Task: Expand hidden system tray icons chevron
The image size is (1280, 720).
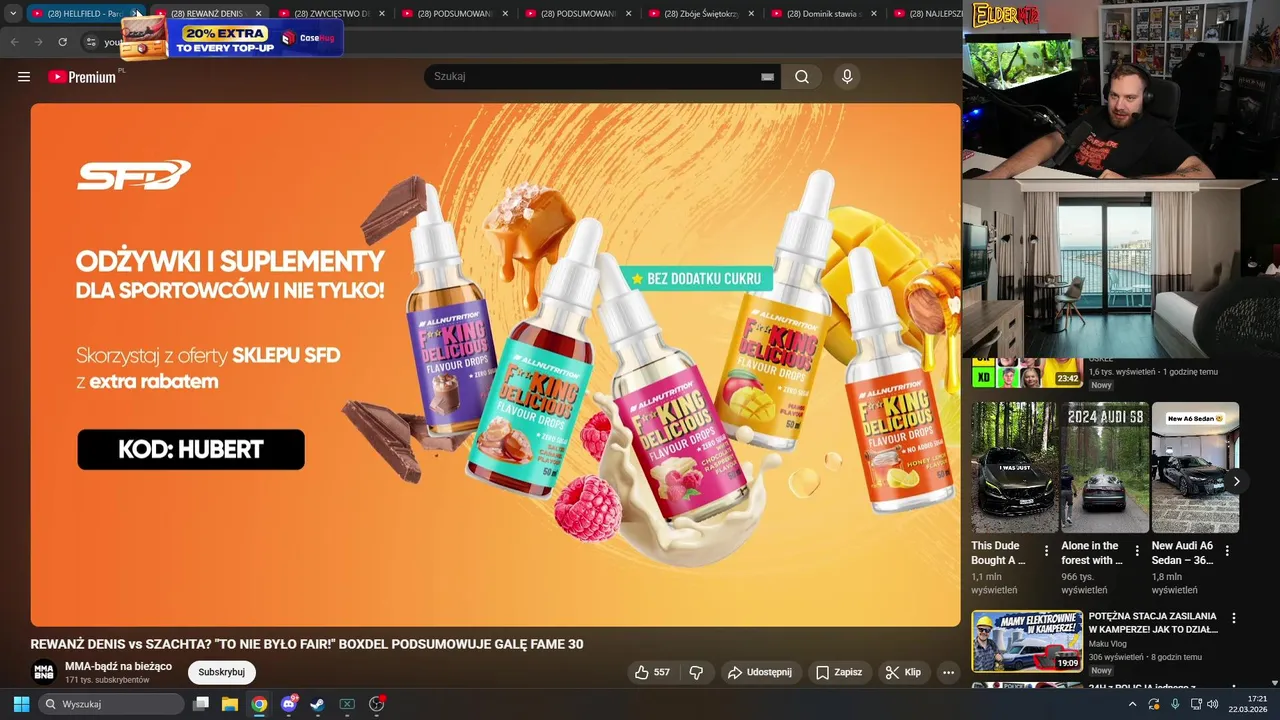Action: pos(1132,704)
